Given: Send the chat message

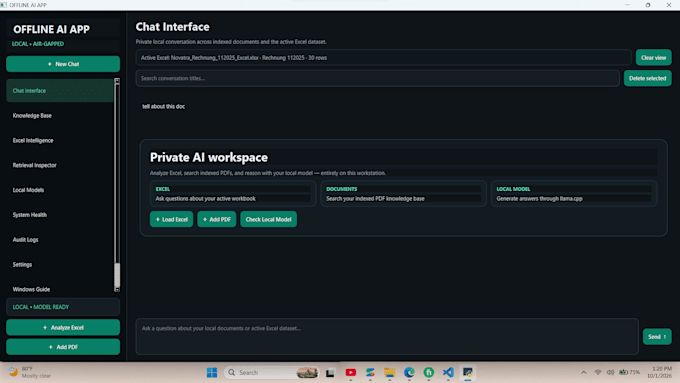Looking at the screenshot, I should click(x=657, y=337).
